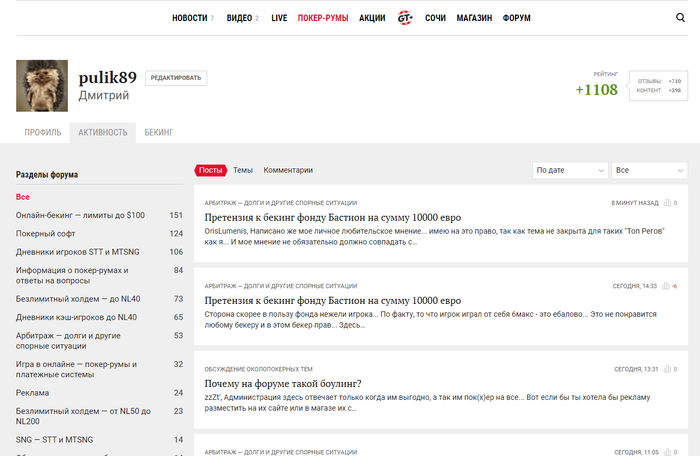The height and width of the screenshot is (456, 700).
Task: Click Обсуждение околопокерных тем category label
Action: 258,369
